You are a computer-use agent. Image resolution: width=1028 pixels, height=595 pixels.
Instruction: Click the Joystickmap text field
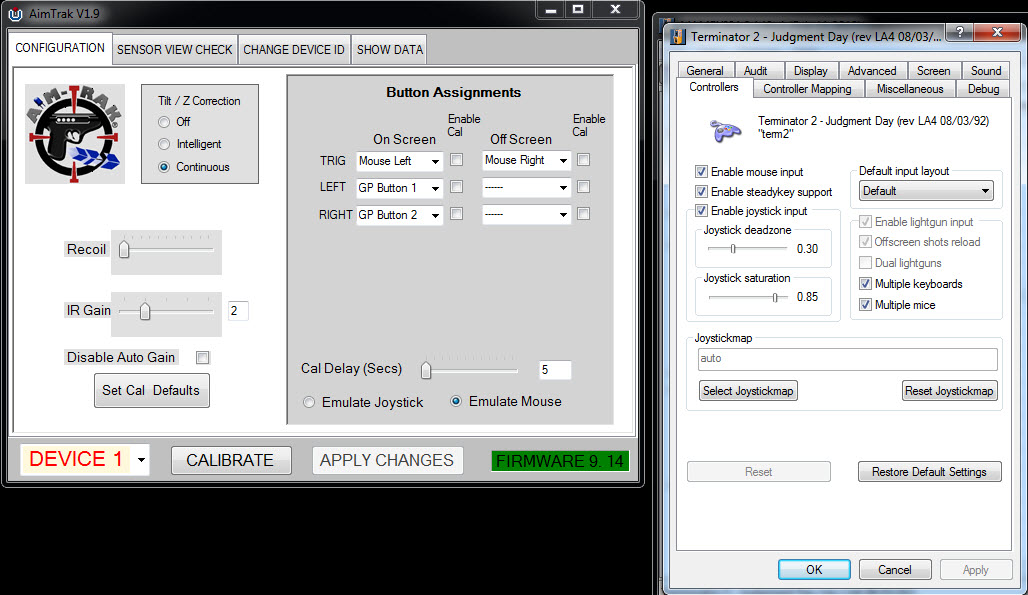848,359
